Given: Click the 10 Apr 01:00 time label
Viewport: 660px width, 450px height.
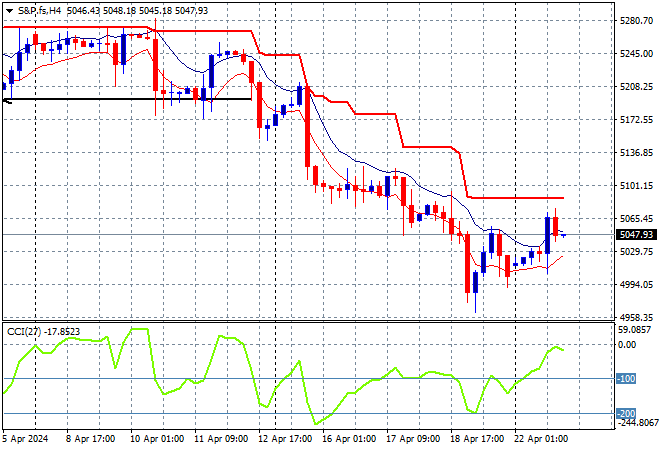Looking at the screenshot, I should coord(157,439).
